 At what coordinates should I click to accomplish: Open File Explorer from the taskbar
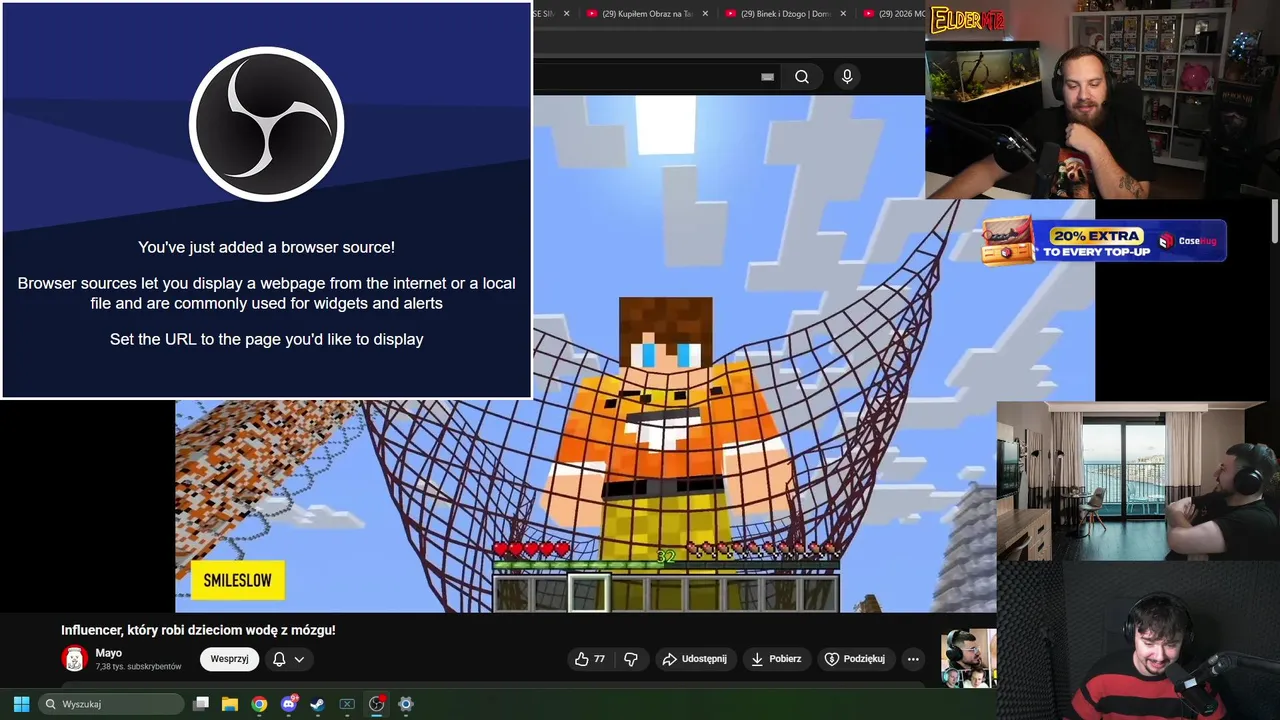(x=230, y=704)
